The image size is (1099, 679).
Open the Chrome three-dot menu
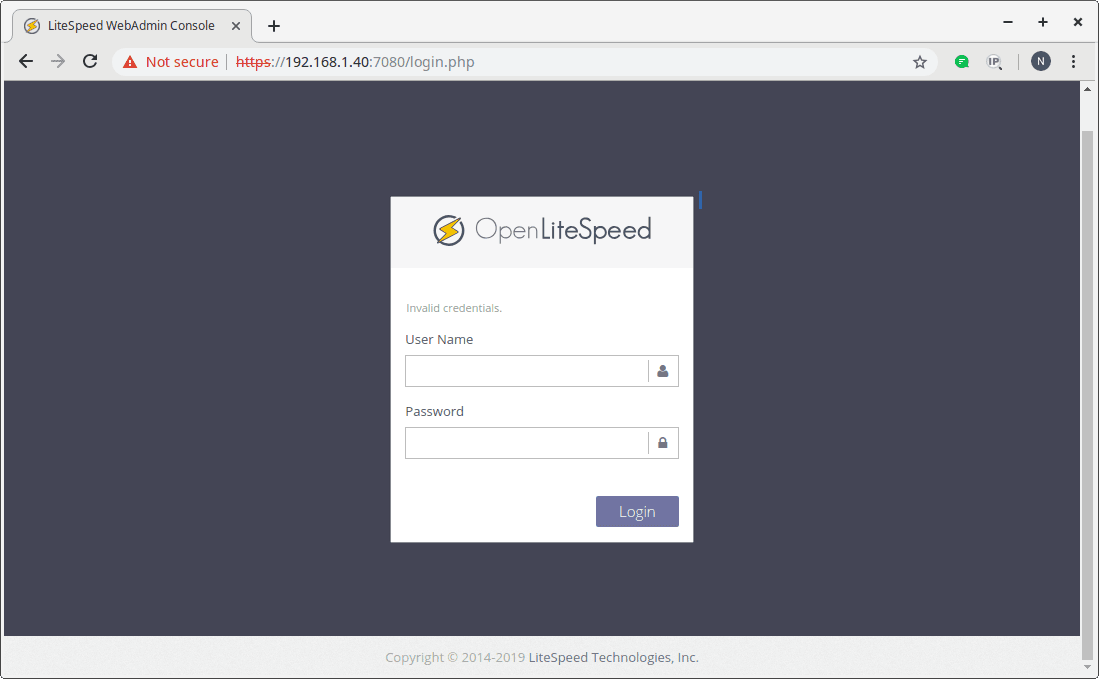[x=1073, y=61]
